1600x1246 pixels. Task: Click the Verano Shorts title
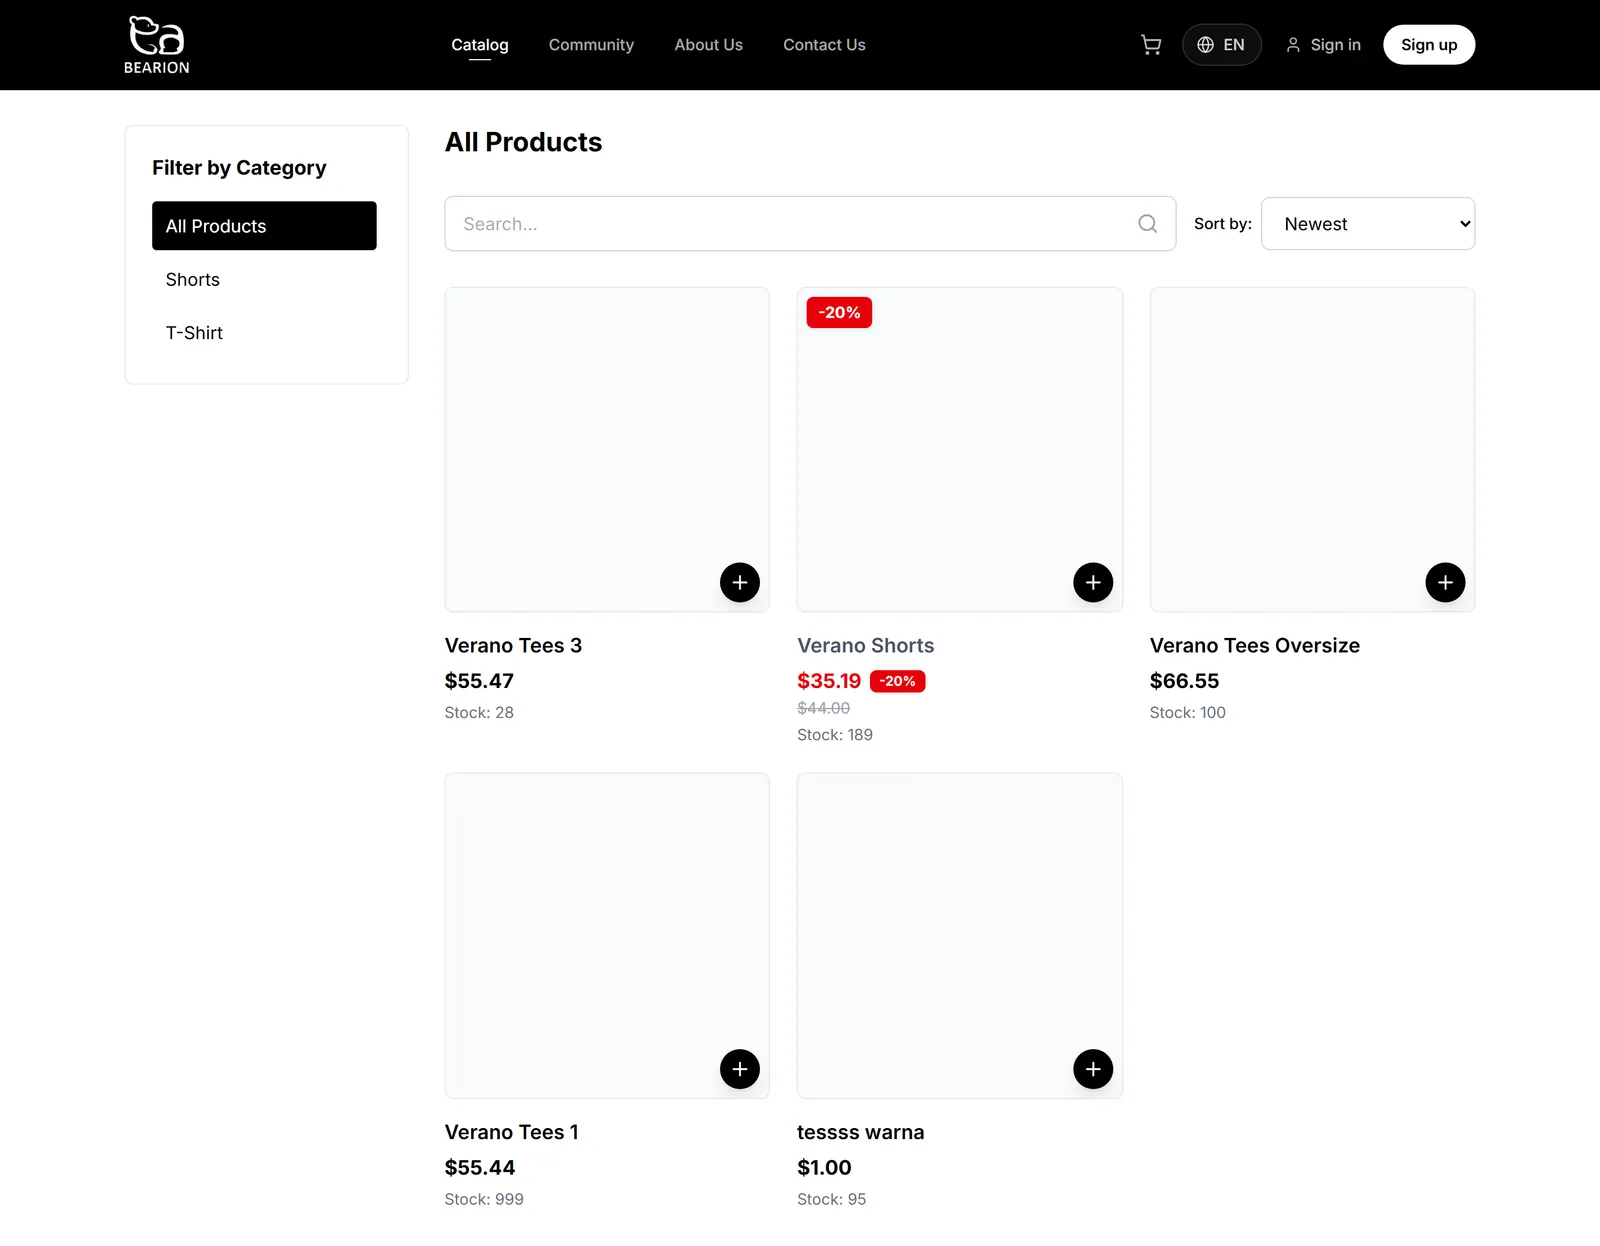point(865,646)
